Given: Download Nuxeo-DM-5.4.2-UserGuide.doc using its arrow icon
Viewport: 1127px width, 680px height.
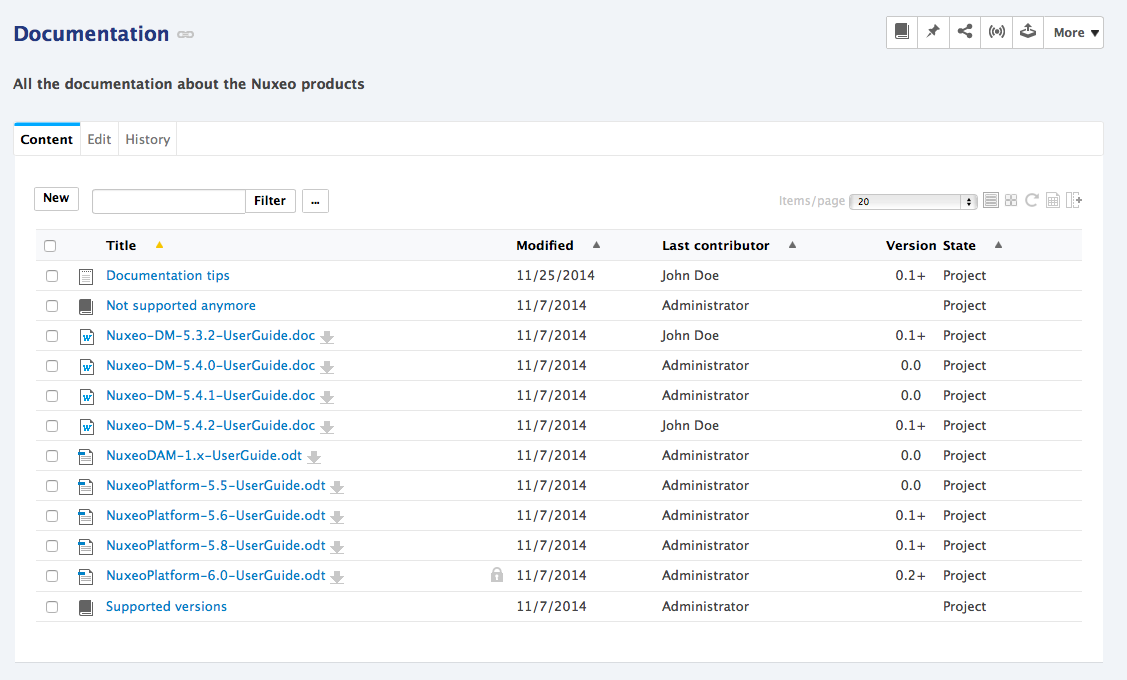Looking at the screenshot, I should click(327, 428).
